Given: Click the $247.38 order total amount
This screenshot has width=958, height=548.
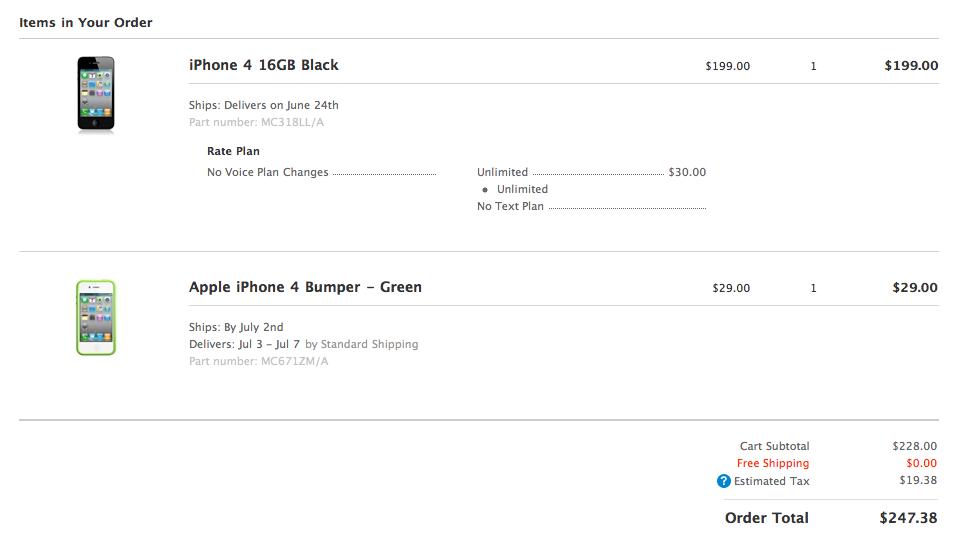Looking at the screenshot, I should (908, 518).
